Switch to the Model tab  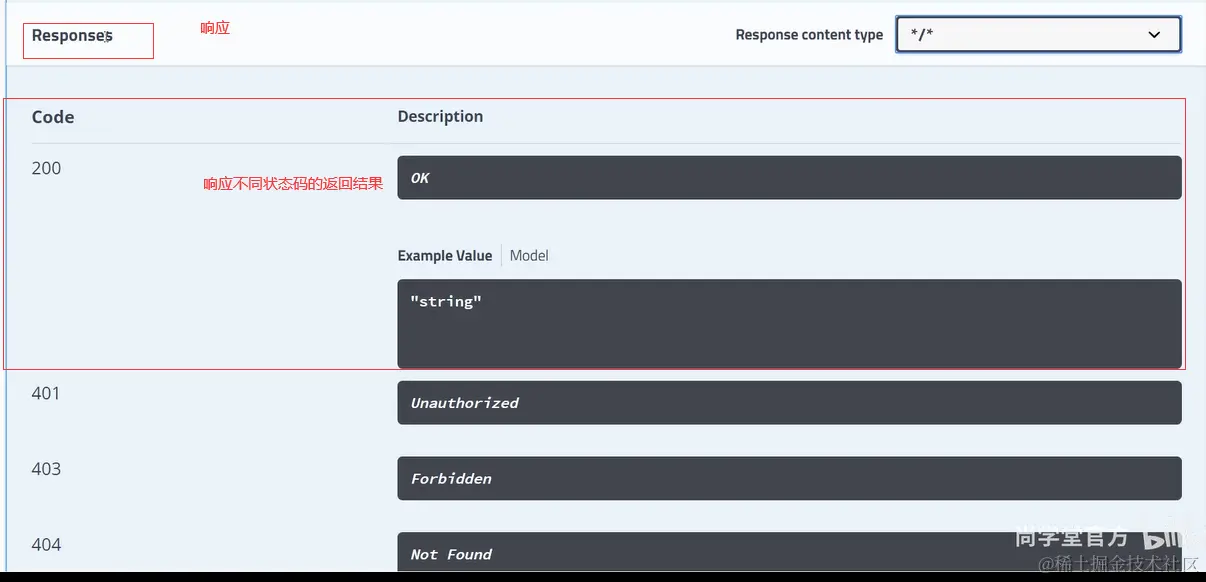pyautogui.click(x=529, y=255)
